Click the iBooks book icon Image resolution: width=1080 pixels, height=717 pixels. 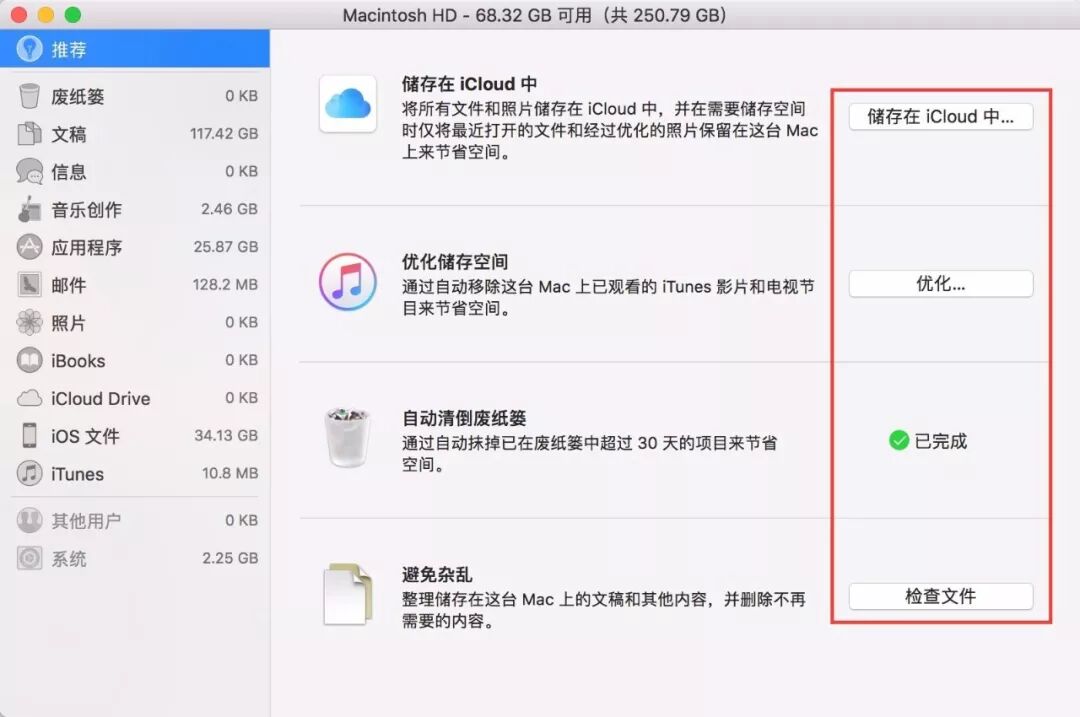tap(29, 360)
